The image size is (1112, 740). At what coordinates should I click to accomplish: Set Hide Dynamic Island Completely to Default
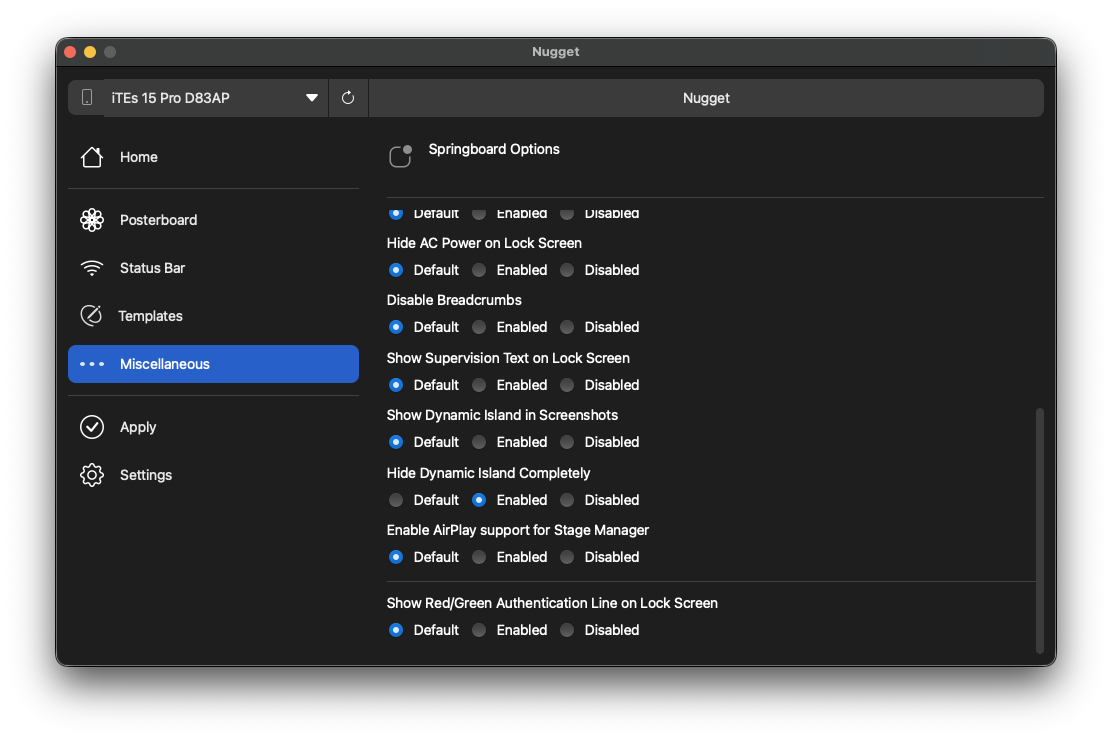click(396, 500)
